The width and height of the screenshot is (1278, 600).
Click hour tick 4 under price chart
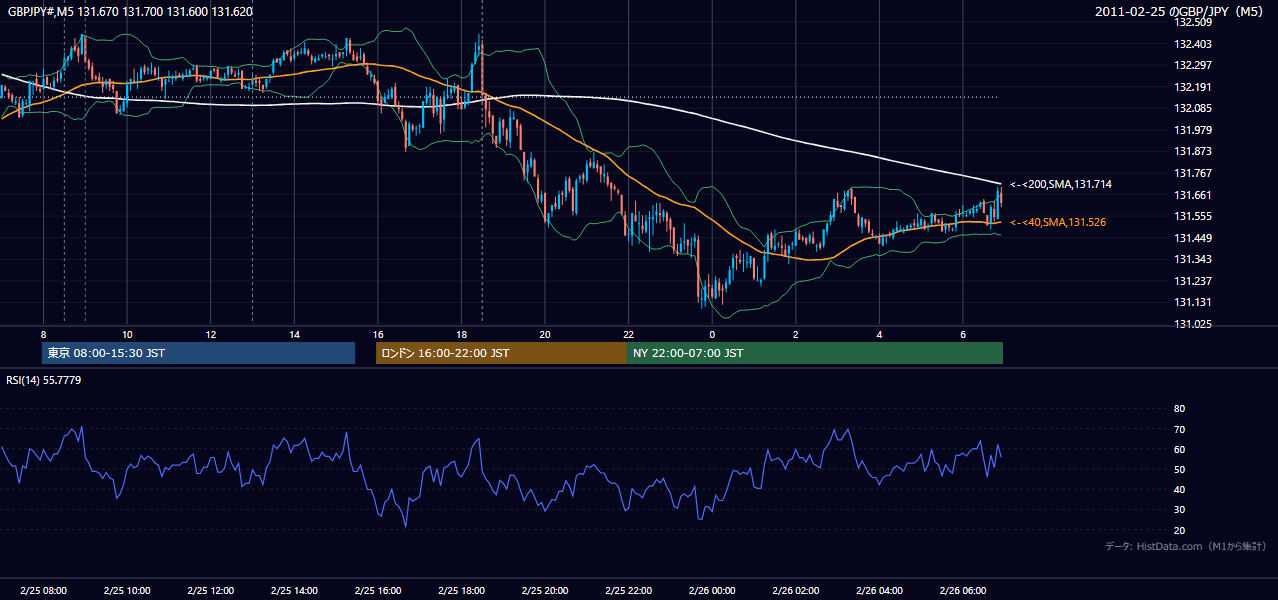click(x=879, y=334)
